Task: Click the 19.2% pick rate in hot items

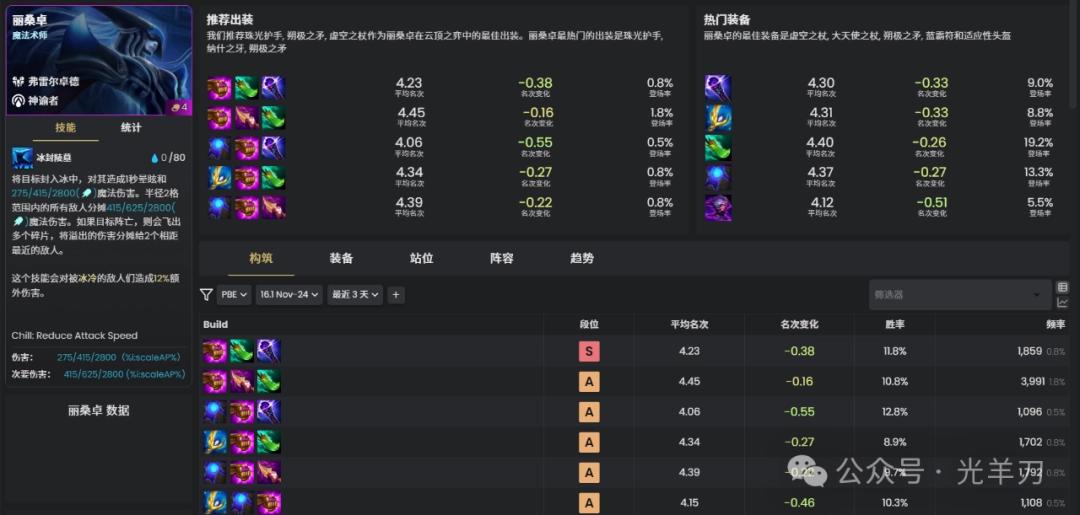Action: tap(1039, 143)
